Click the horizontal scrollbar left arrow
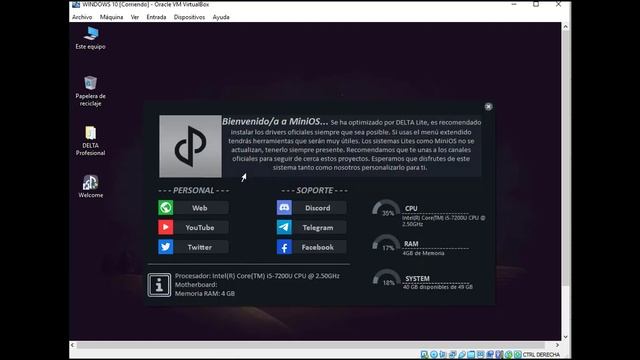Image resolution: width=640 pixels, height=360 pixels. click(73, 345)
